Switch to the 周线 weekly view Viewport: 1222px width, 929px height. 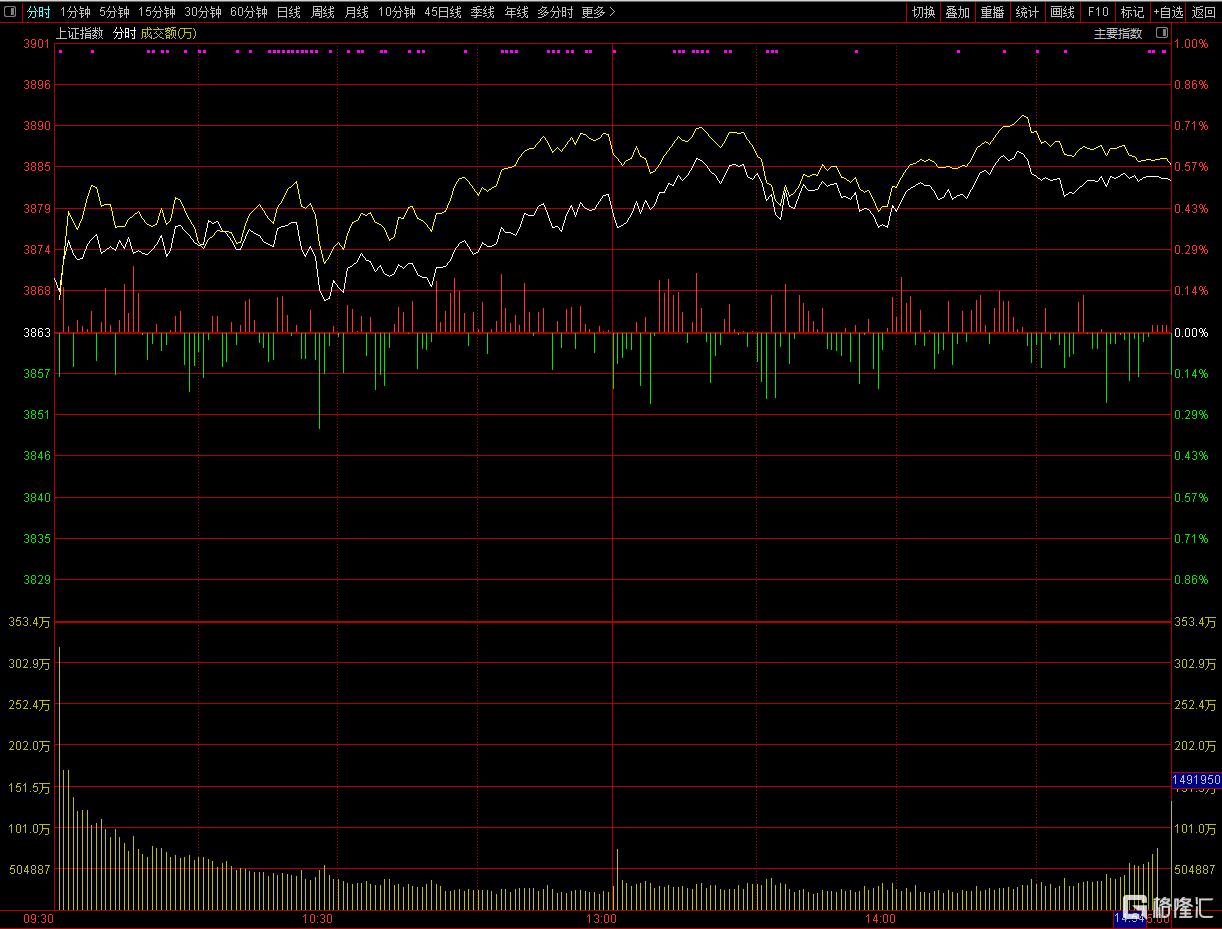click(322, 12)
